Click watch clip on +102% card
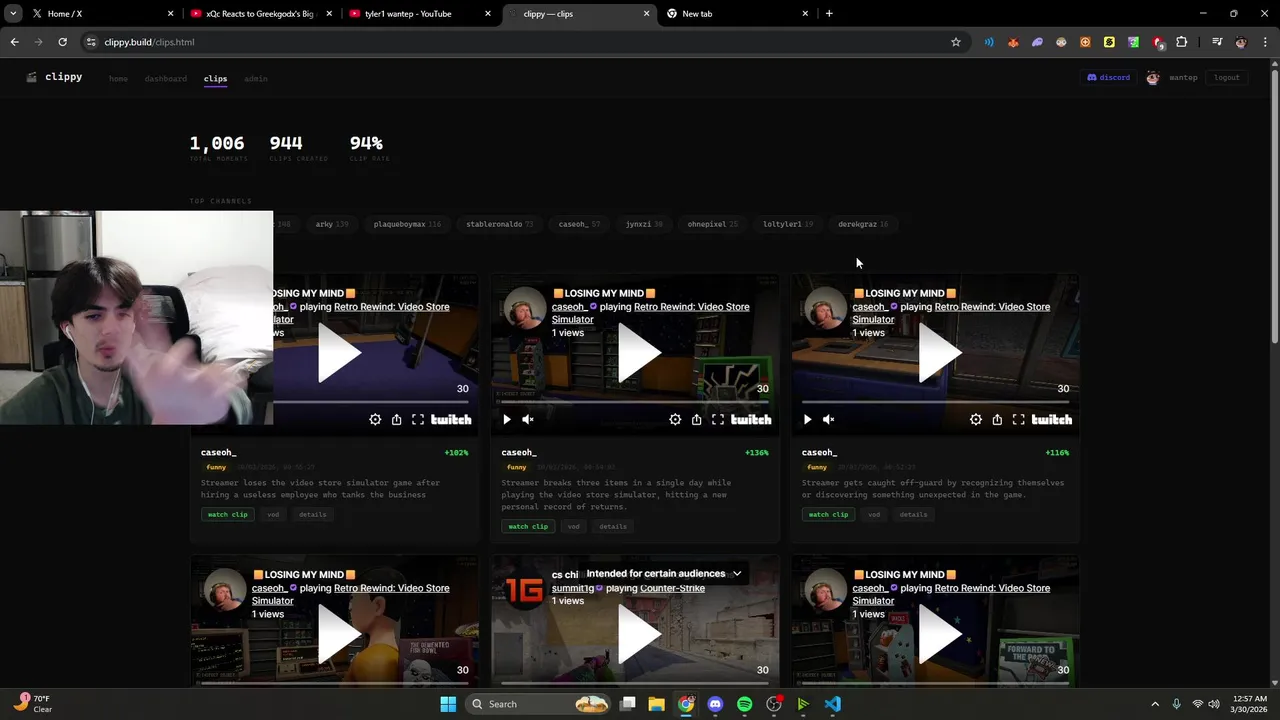The width and height of the screenshot is (1280, 720). click(227, 514)
